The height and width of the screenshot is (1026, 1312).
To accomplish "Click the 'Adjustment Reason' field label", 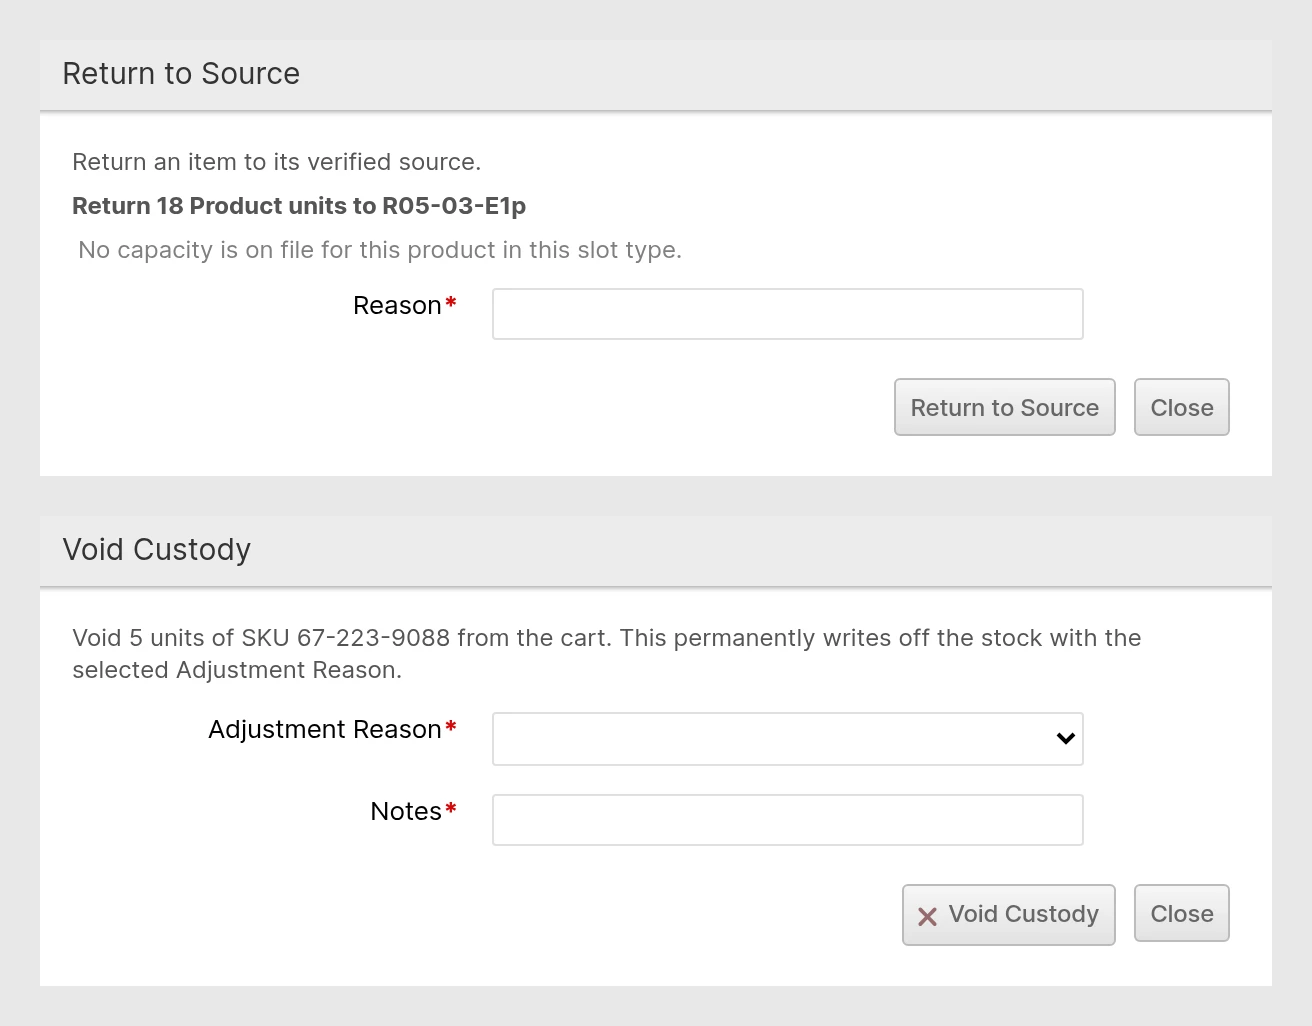I will click(325, 730).
